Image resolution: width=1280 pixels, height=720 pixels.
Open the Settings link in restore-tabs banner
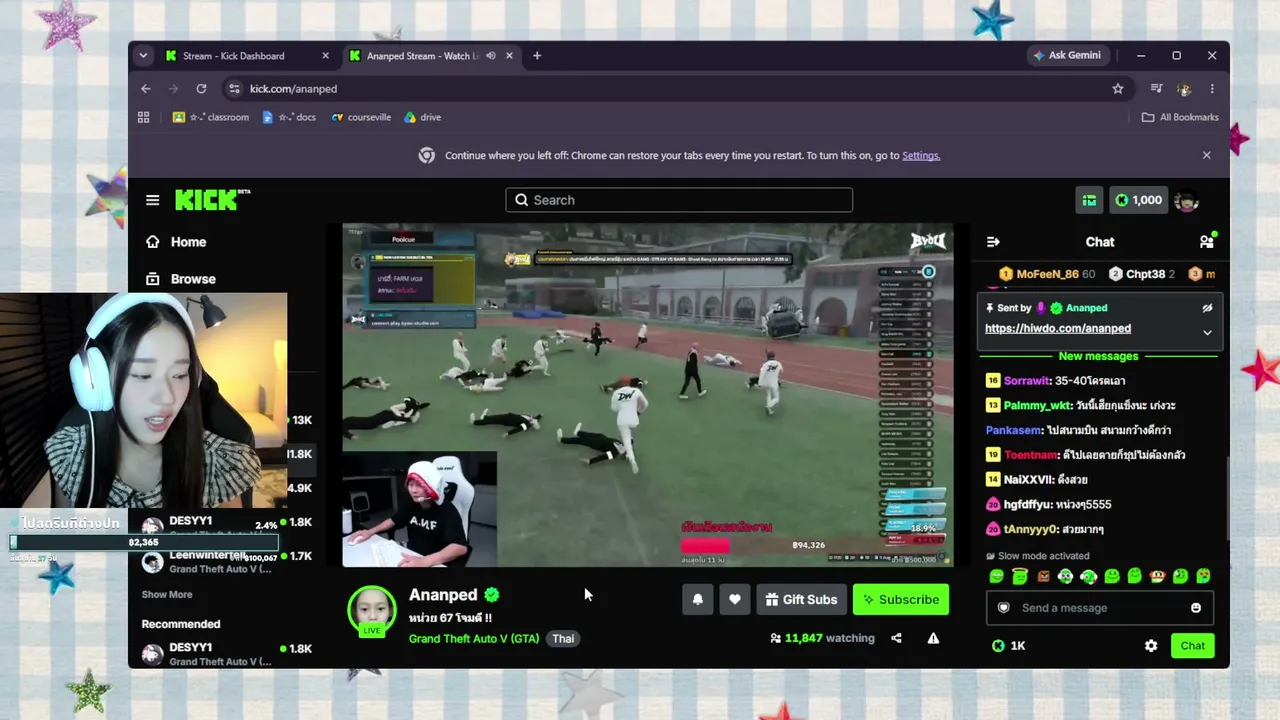pyautogui.click(x=920, y=156)
